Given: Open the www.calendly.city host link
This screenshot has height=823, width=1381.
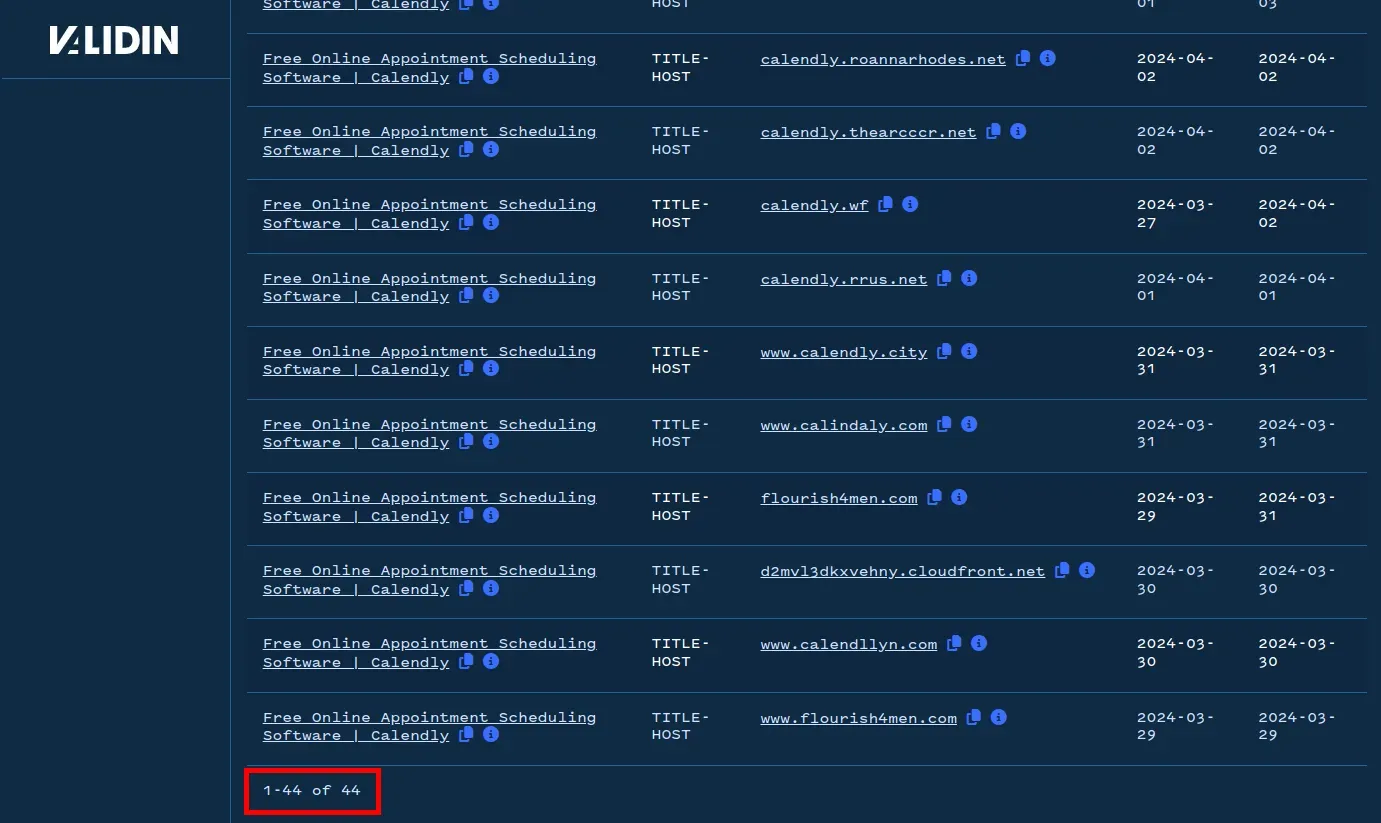Looking at the screenshot, I should click(x=844, y=352).
